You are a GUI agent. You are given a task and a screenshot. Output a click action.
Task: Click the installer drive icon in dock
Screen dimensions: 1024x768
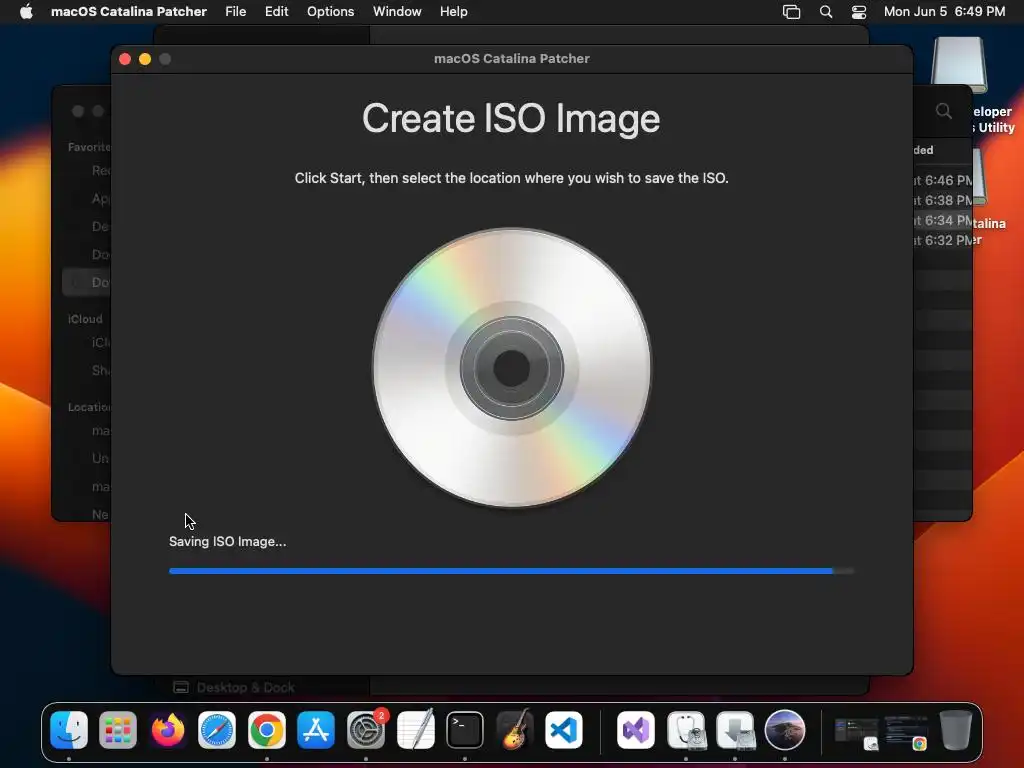(735, 729)
